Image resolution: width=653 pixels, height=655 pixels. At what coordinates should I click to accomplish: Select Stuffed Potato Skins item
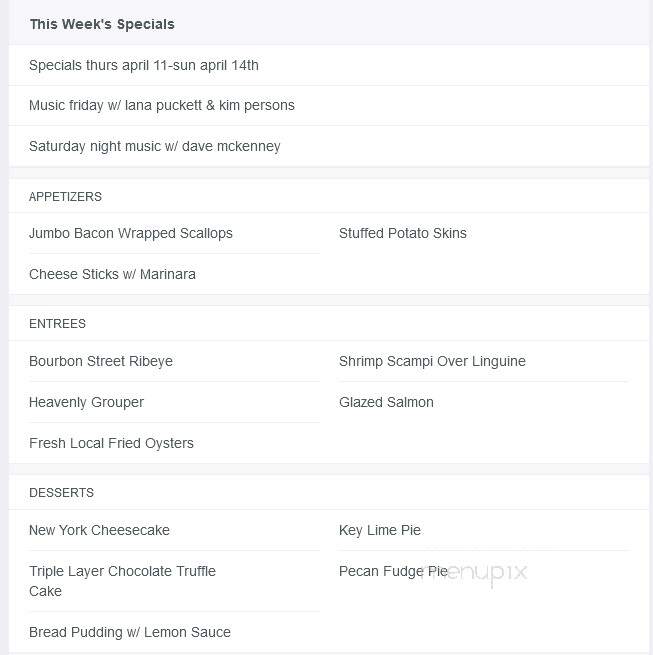[x=403, y=233]
